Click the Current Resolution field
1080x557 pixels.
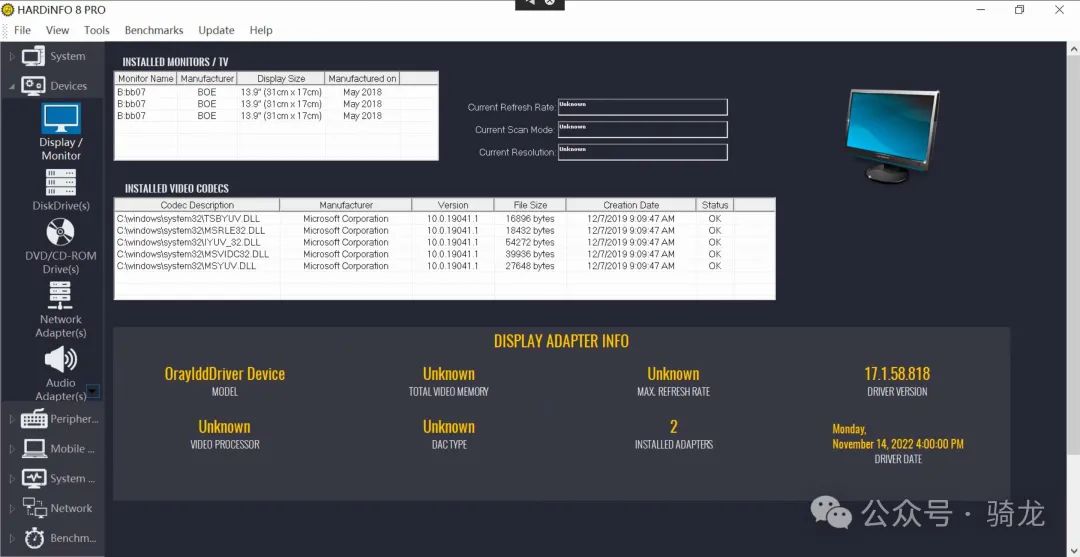[x=642, y=151]
